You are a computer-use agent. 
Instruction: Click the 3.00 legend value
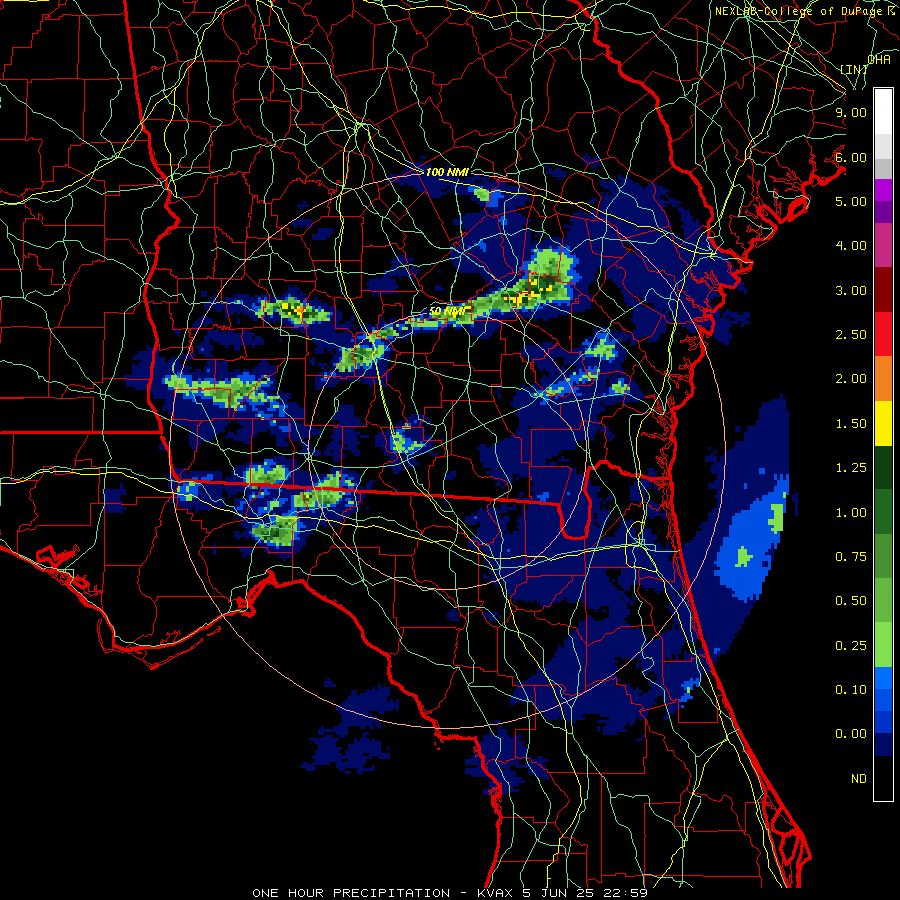coord(851,290)
